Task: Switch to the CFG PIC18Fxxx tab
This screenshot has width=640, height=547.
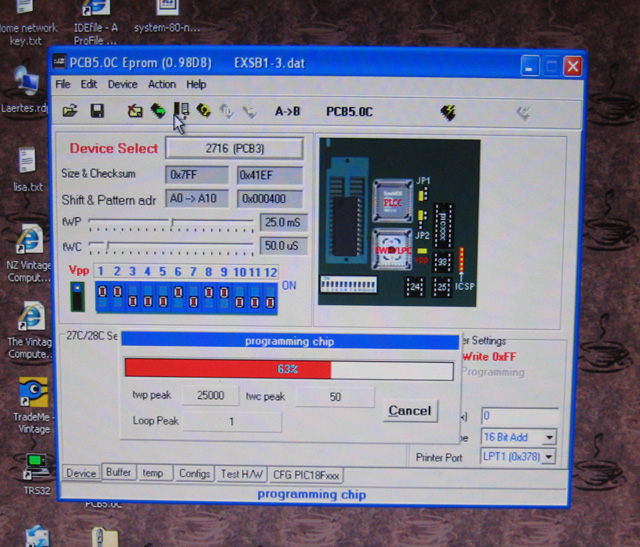Action: coord(306,475)
